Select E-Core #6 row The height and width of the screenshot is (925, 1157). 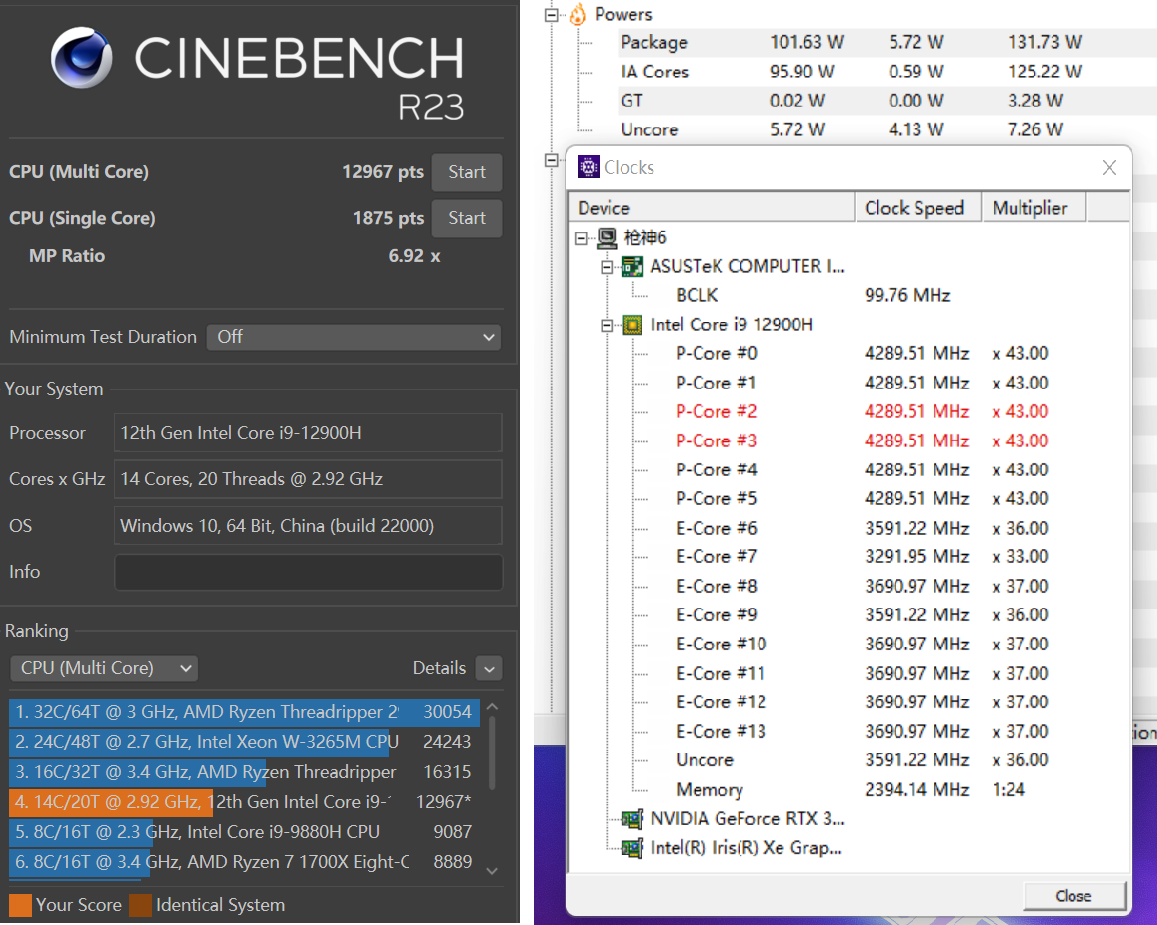[862, 528]
